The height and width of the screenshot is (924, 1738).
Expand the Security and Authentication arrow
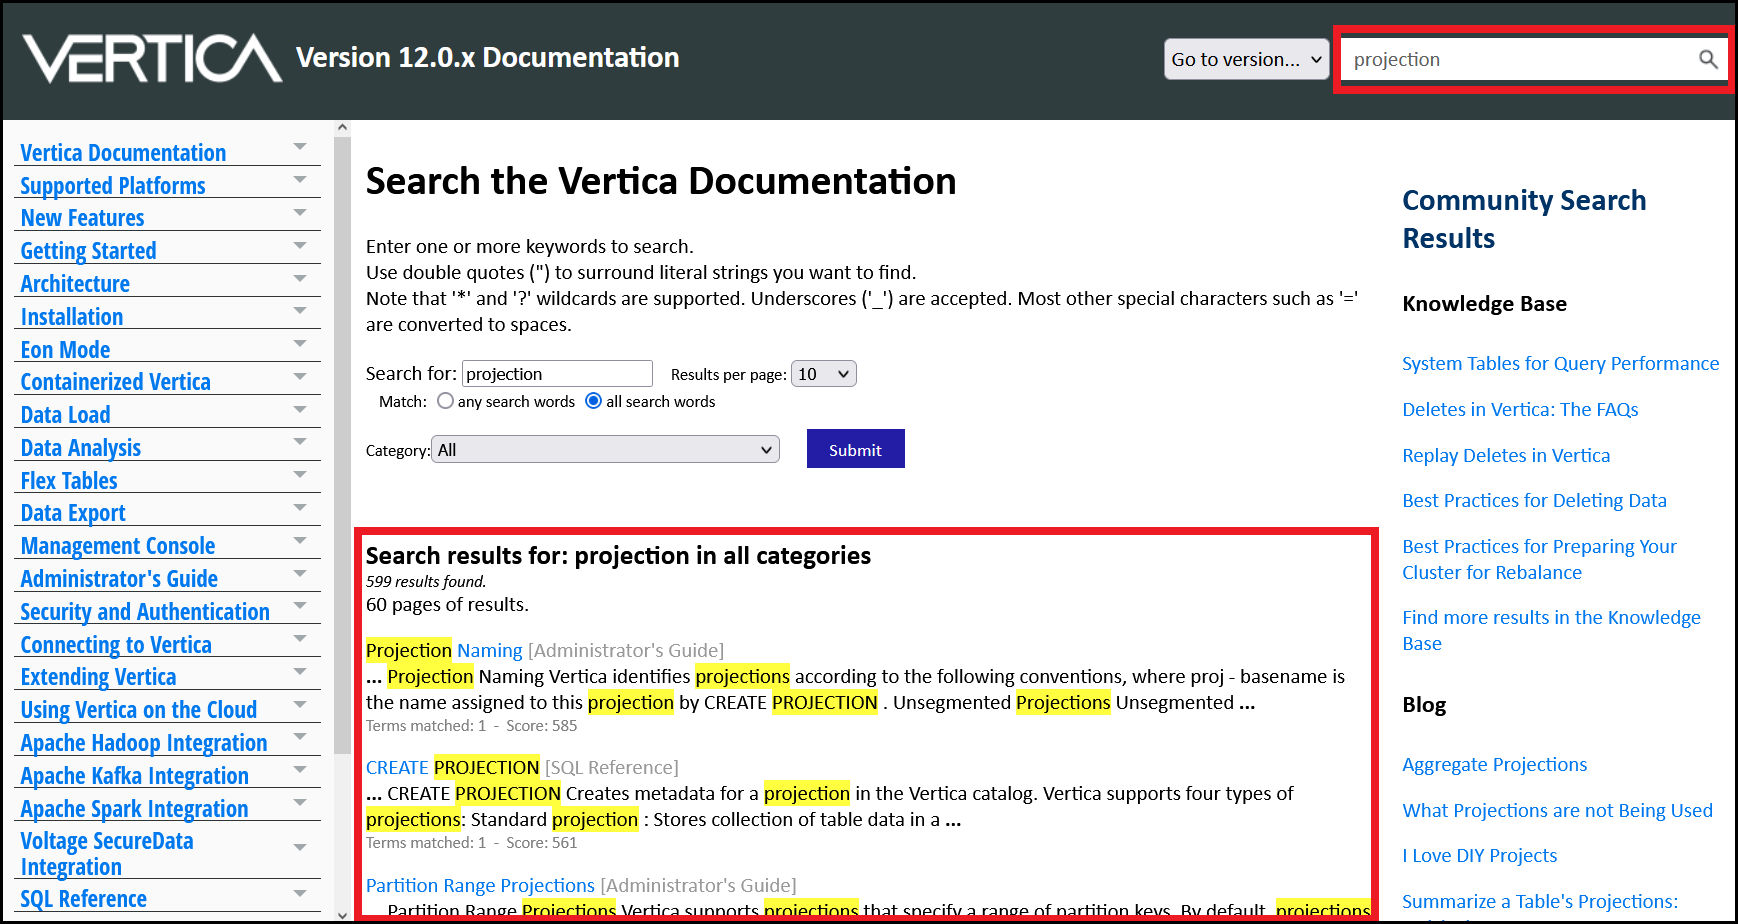299,606
